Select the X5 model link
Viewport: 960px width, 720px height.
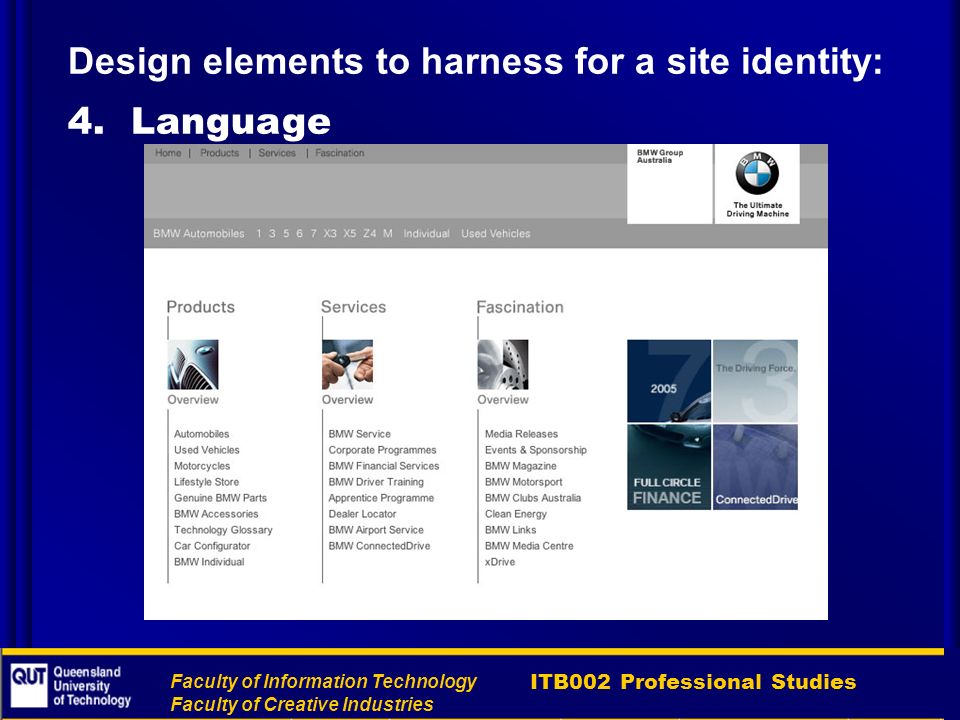350,234
